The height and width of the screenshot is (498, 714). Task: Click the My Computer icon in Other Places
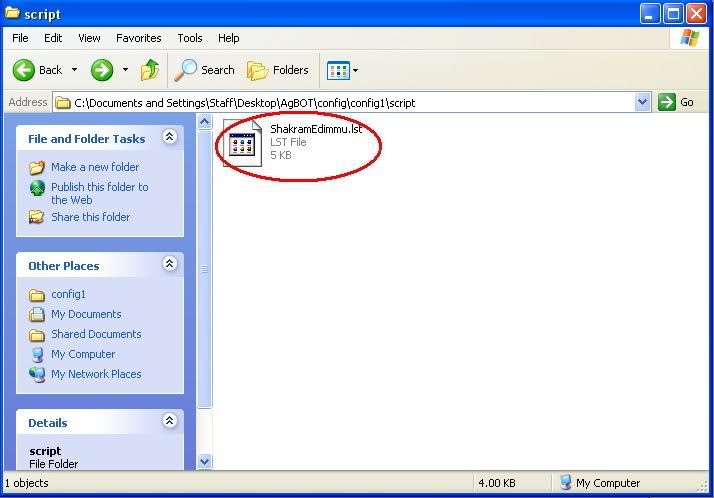(37, 355)
